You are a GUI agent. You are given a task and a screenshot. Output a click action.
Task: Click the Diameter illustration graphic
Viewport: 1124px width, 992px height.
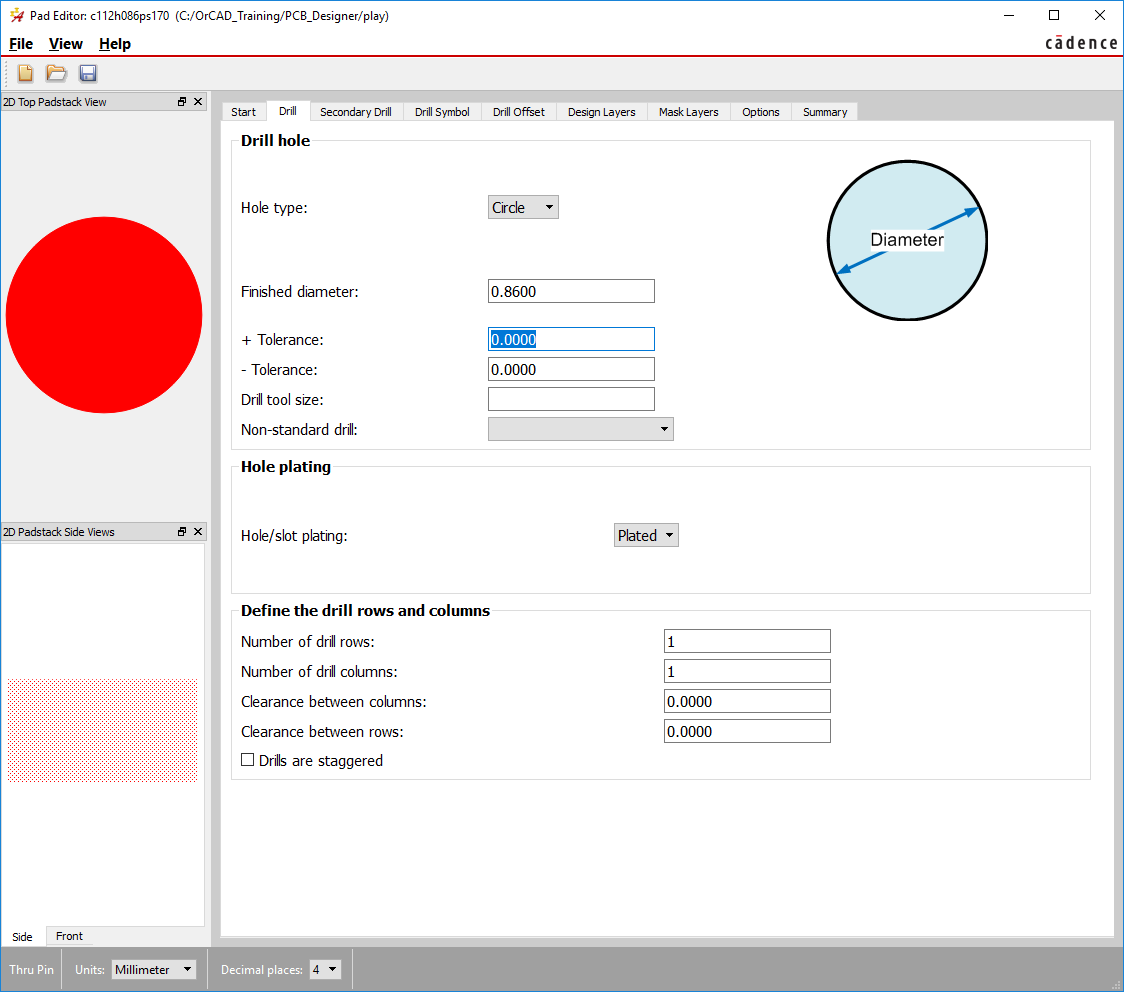tap(908, 240)
